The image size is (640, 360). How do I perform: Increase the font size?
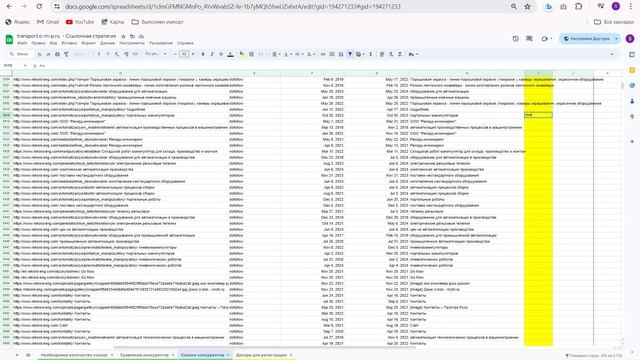point(193,54)
